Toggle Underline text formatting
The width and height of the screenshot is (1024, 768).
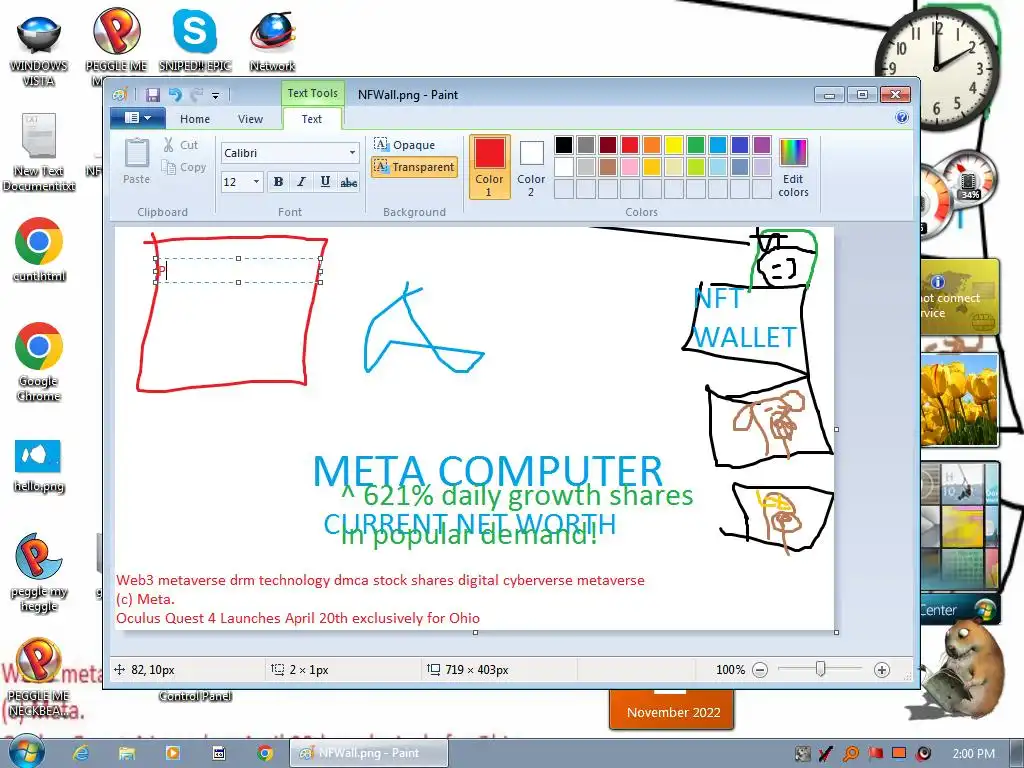click(x=325, y=182)
